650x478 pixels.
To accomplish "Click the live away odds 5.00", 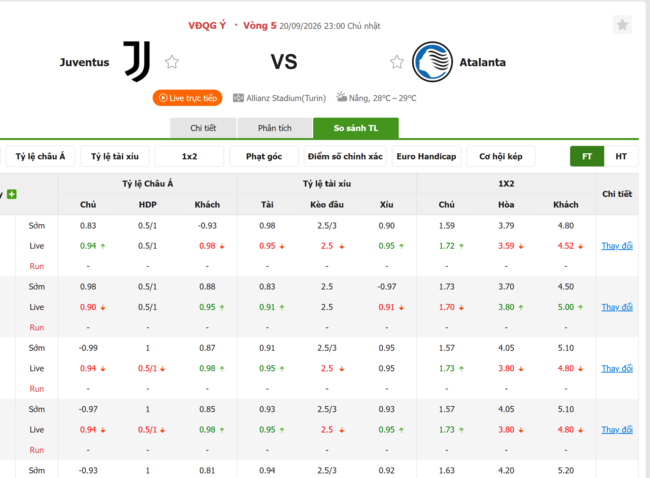I will click(565, 307).
